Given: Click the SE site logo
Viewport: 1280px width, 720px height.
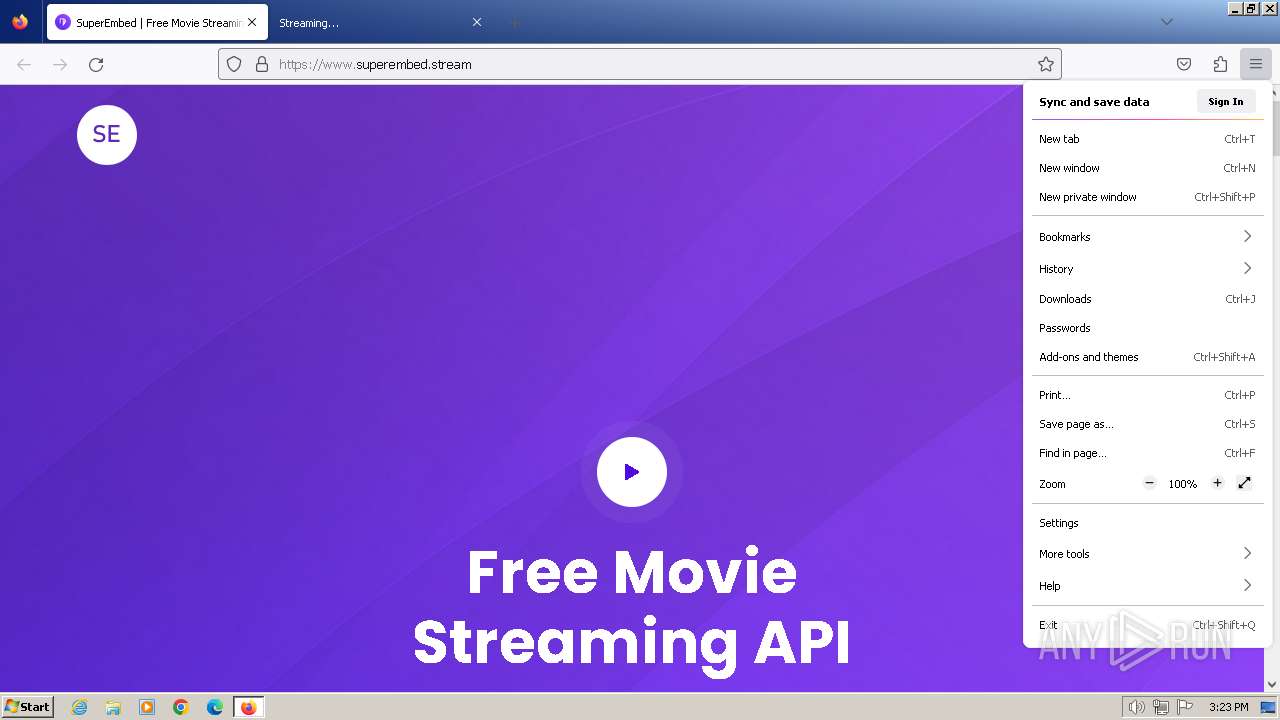Looking at the screenshot, I should point(107,135).
